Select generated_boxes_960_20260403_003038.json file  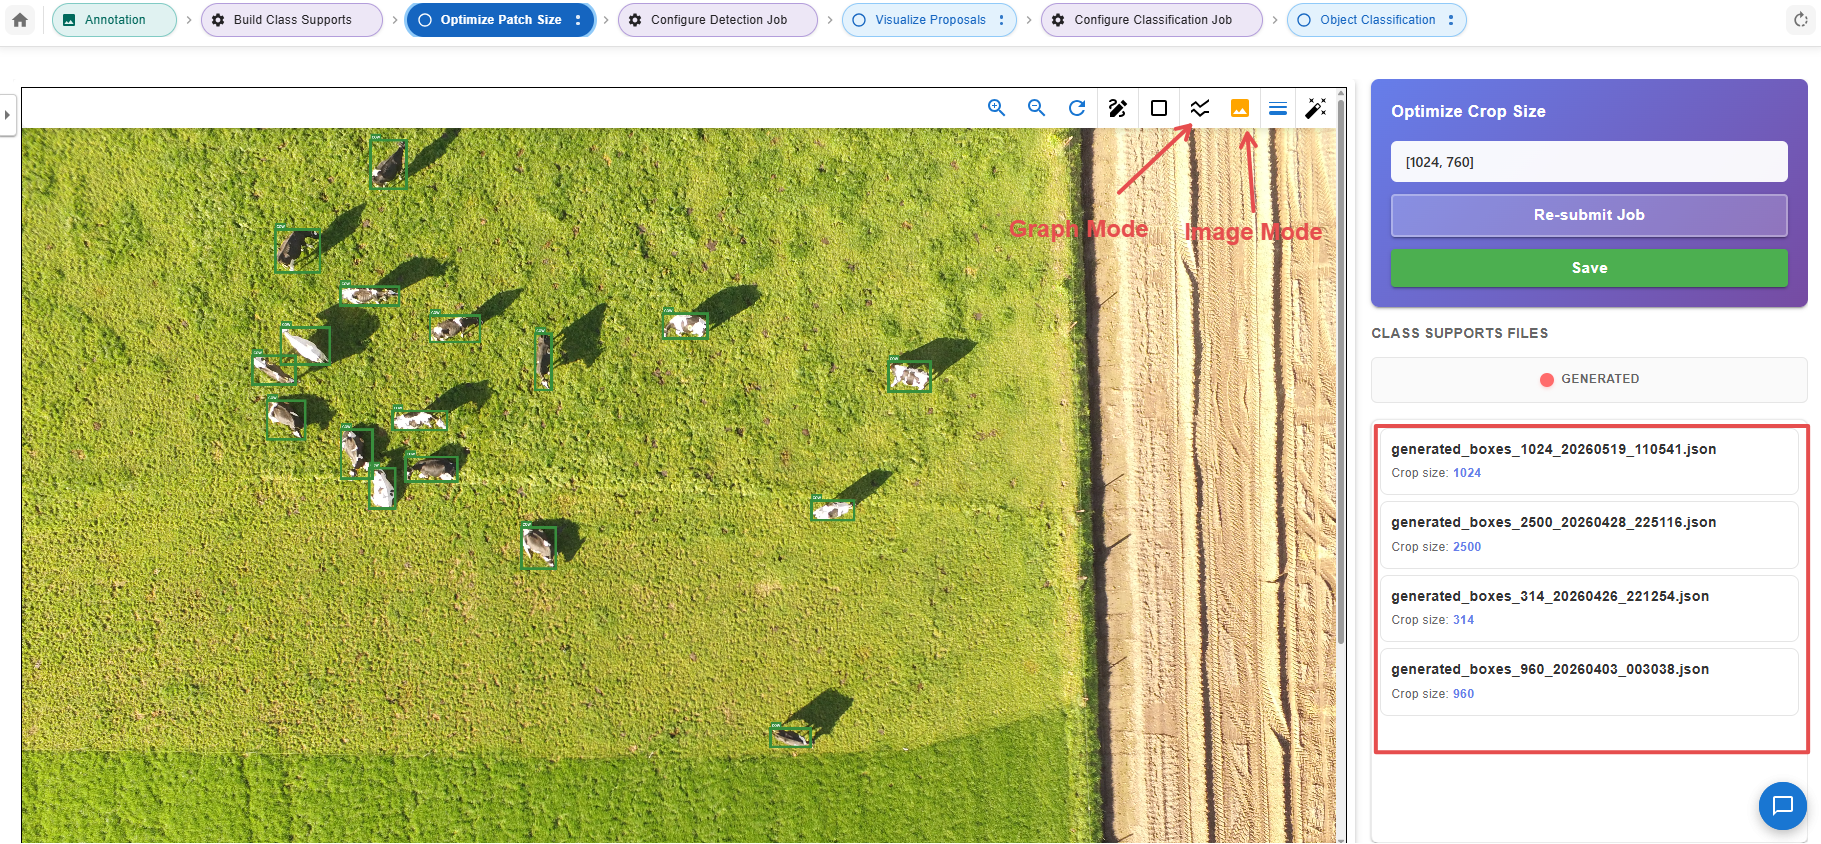click(1589, 682)
